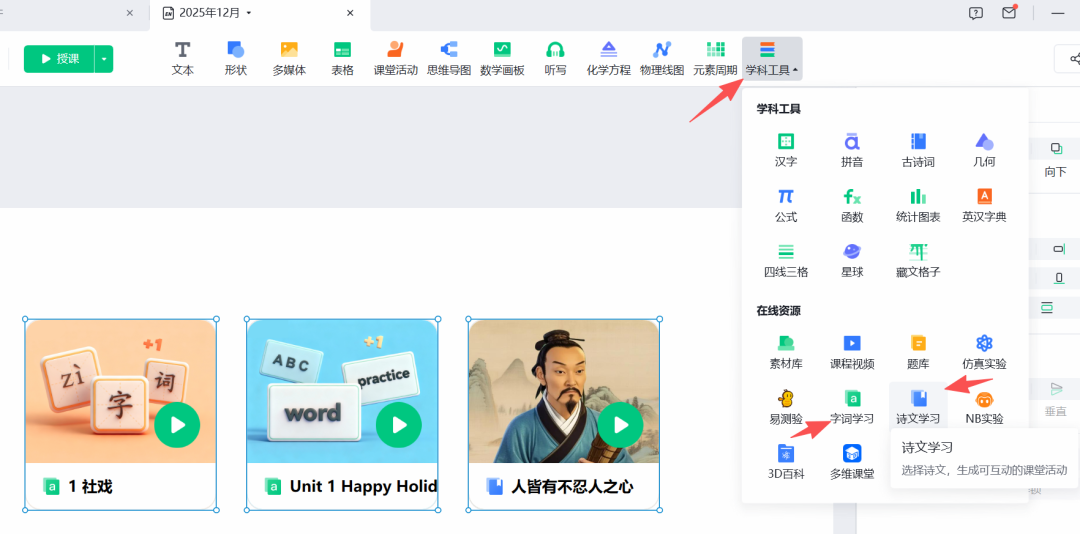The width and height of the screenshot is (1080, 534).
Task: Open 课堂活动 classroom activities
Action: coord(395,59)
